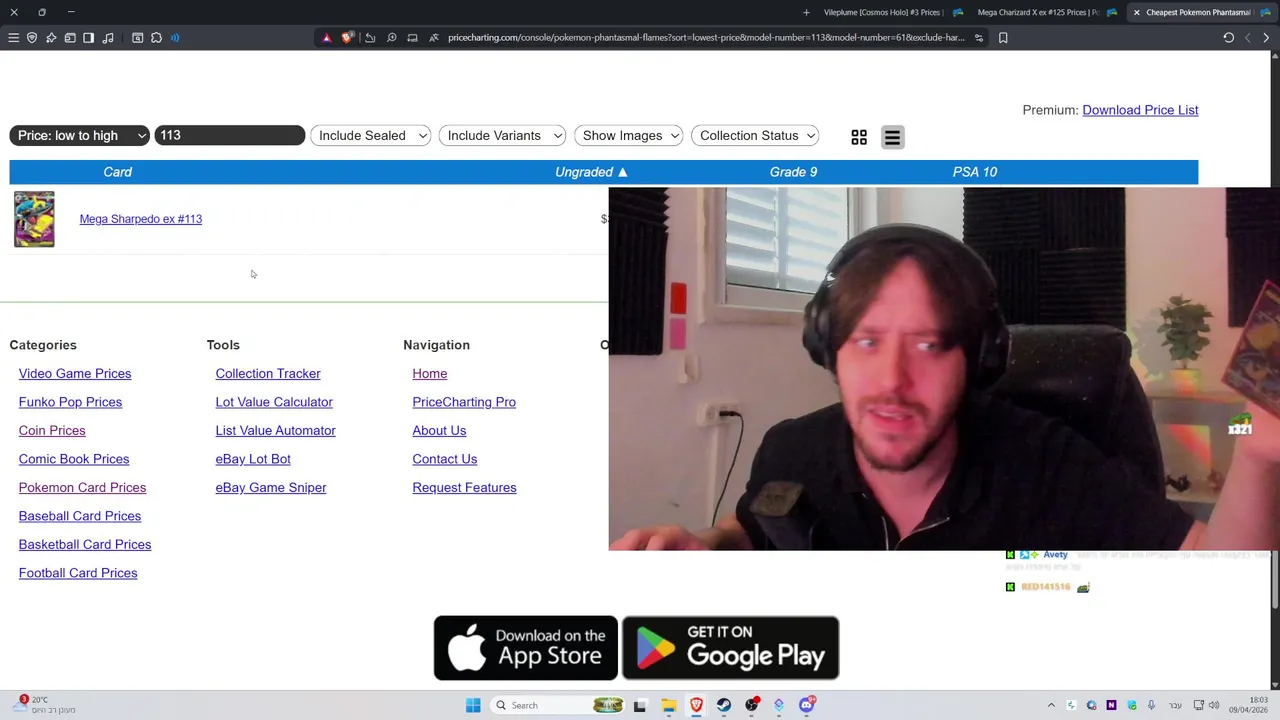This screenshot has width=1280, height=720.
Task: Click the address bar URL
Action: click(x=706, y=38)
